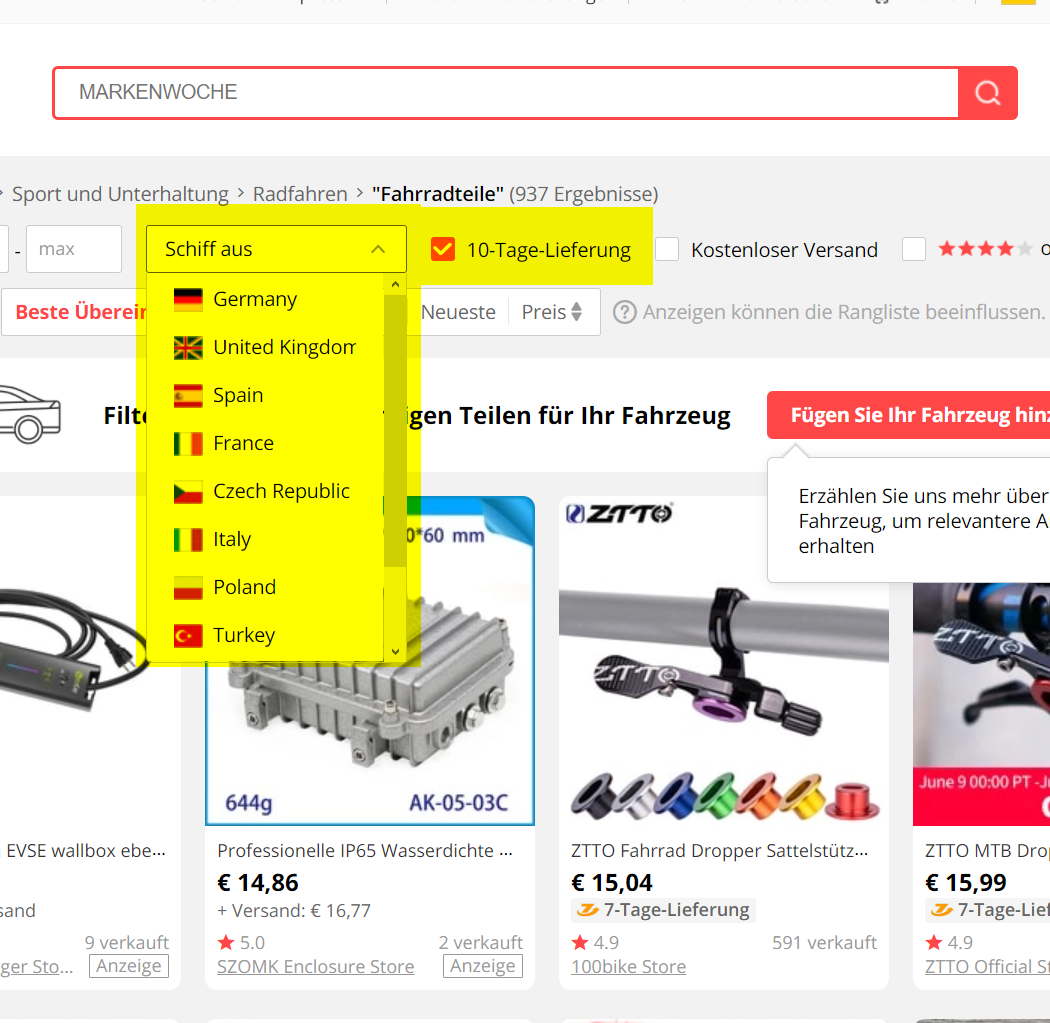Screen dimensions: 1050x1023
Task: Sort results by Neueste
Action: pyautogui.click(x=458, y=312)
